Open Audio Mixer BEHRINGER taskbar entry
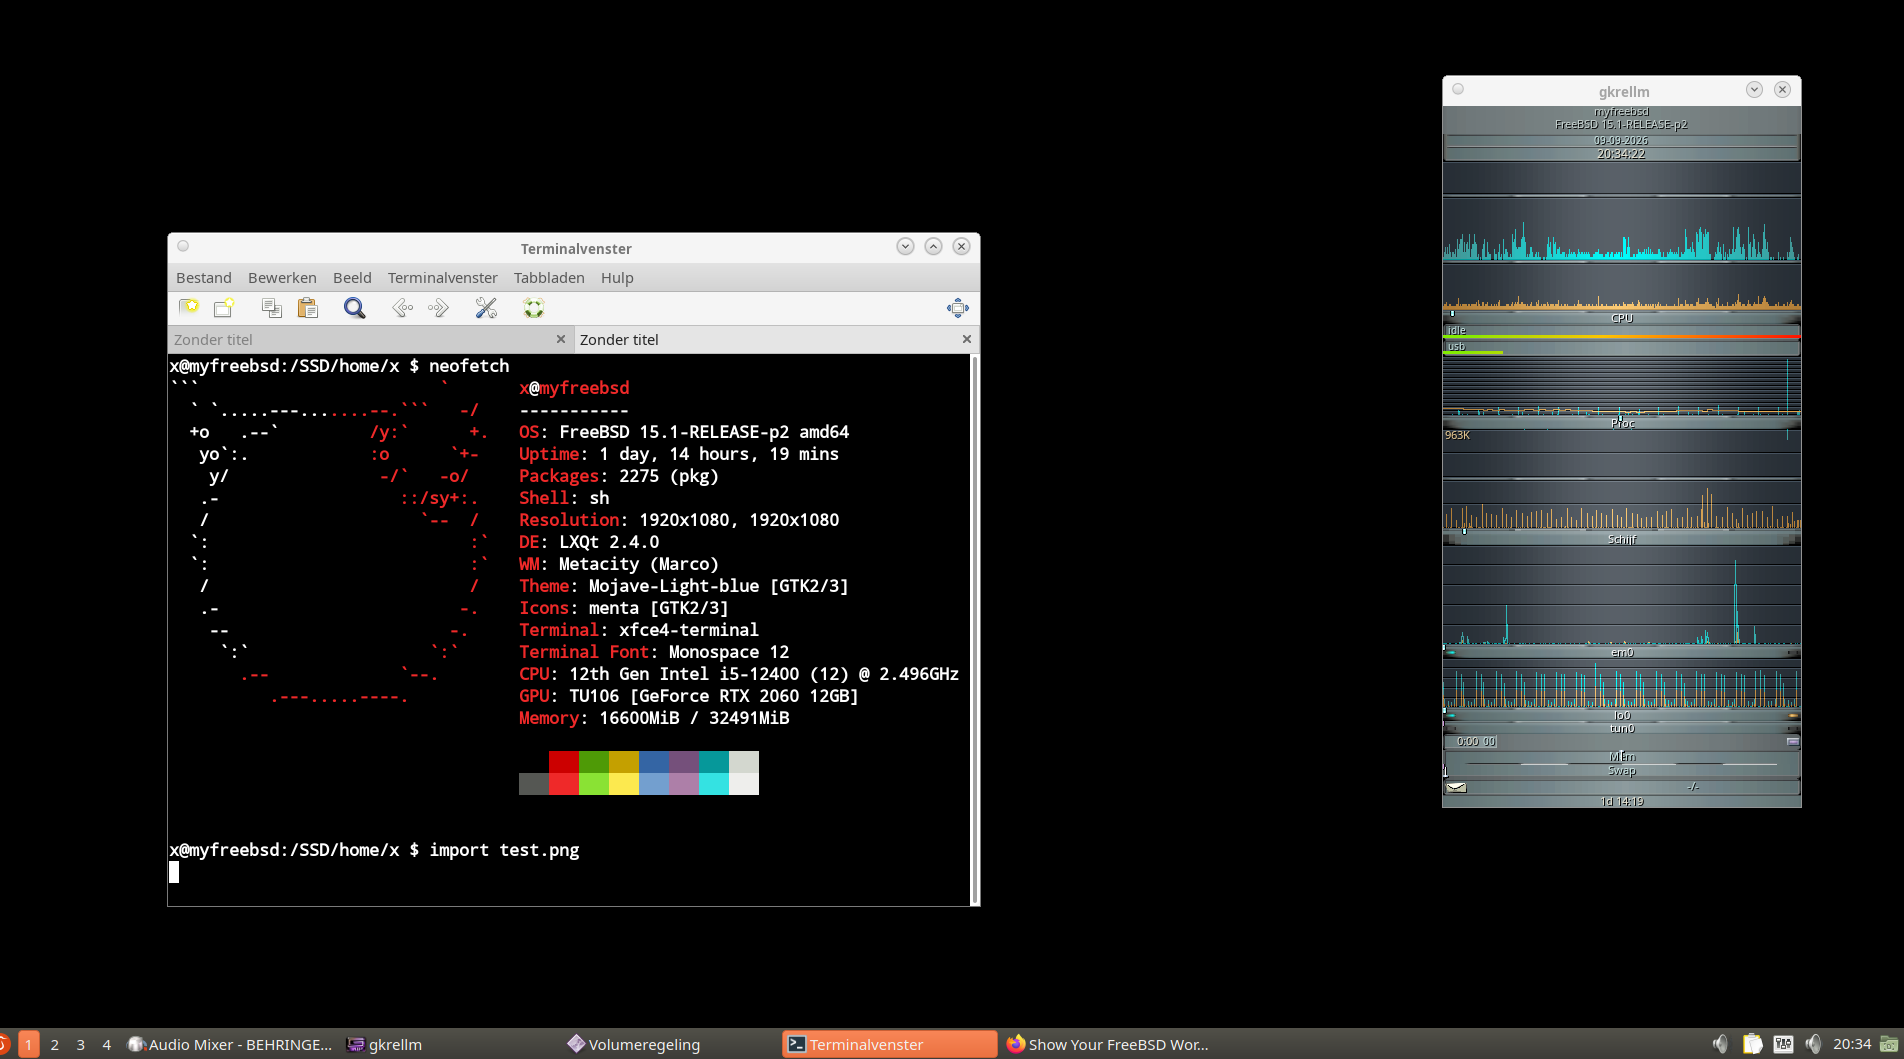This screenshot has width=1904, height=1059. point(230,1044)
